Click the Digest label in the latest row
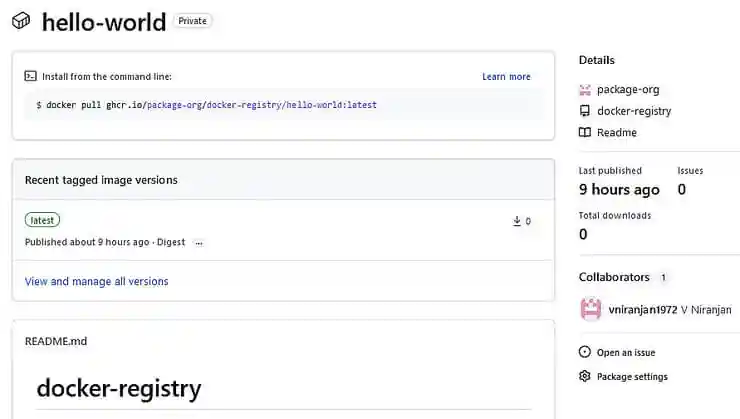 [x=171, y=242]
